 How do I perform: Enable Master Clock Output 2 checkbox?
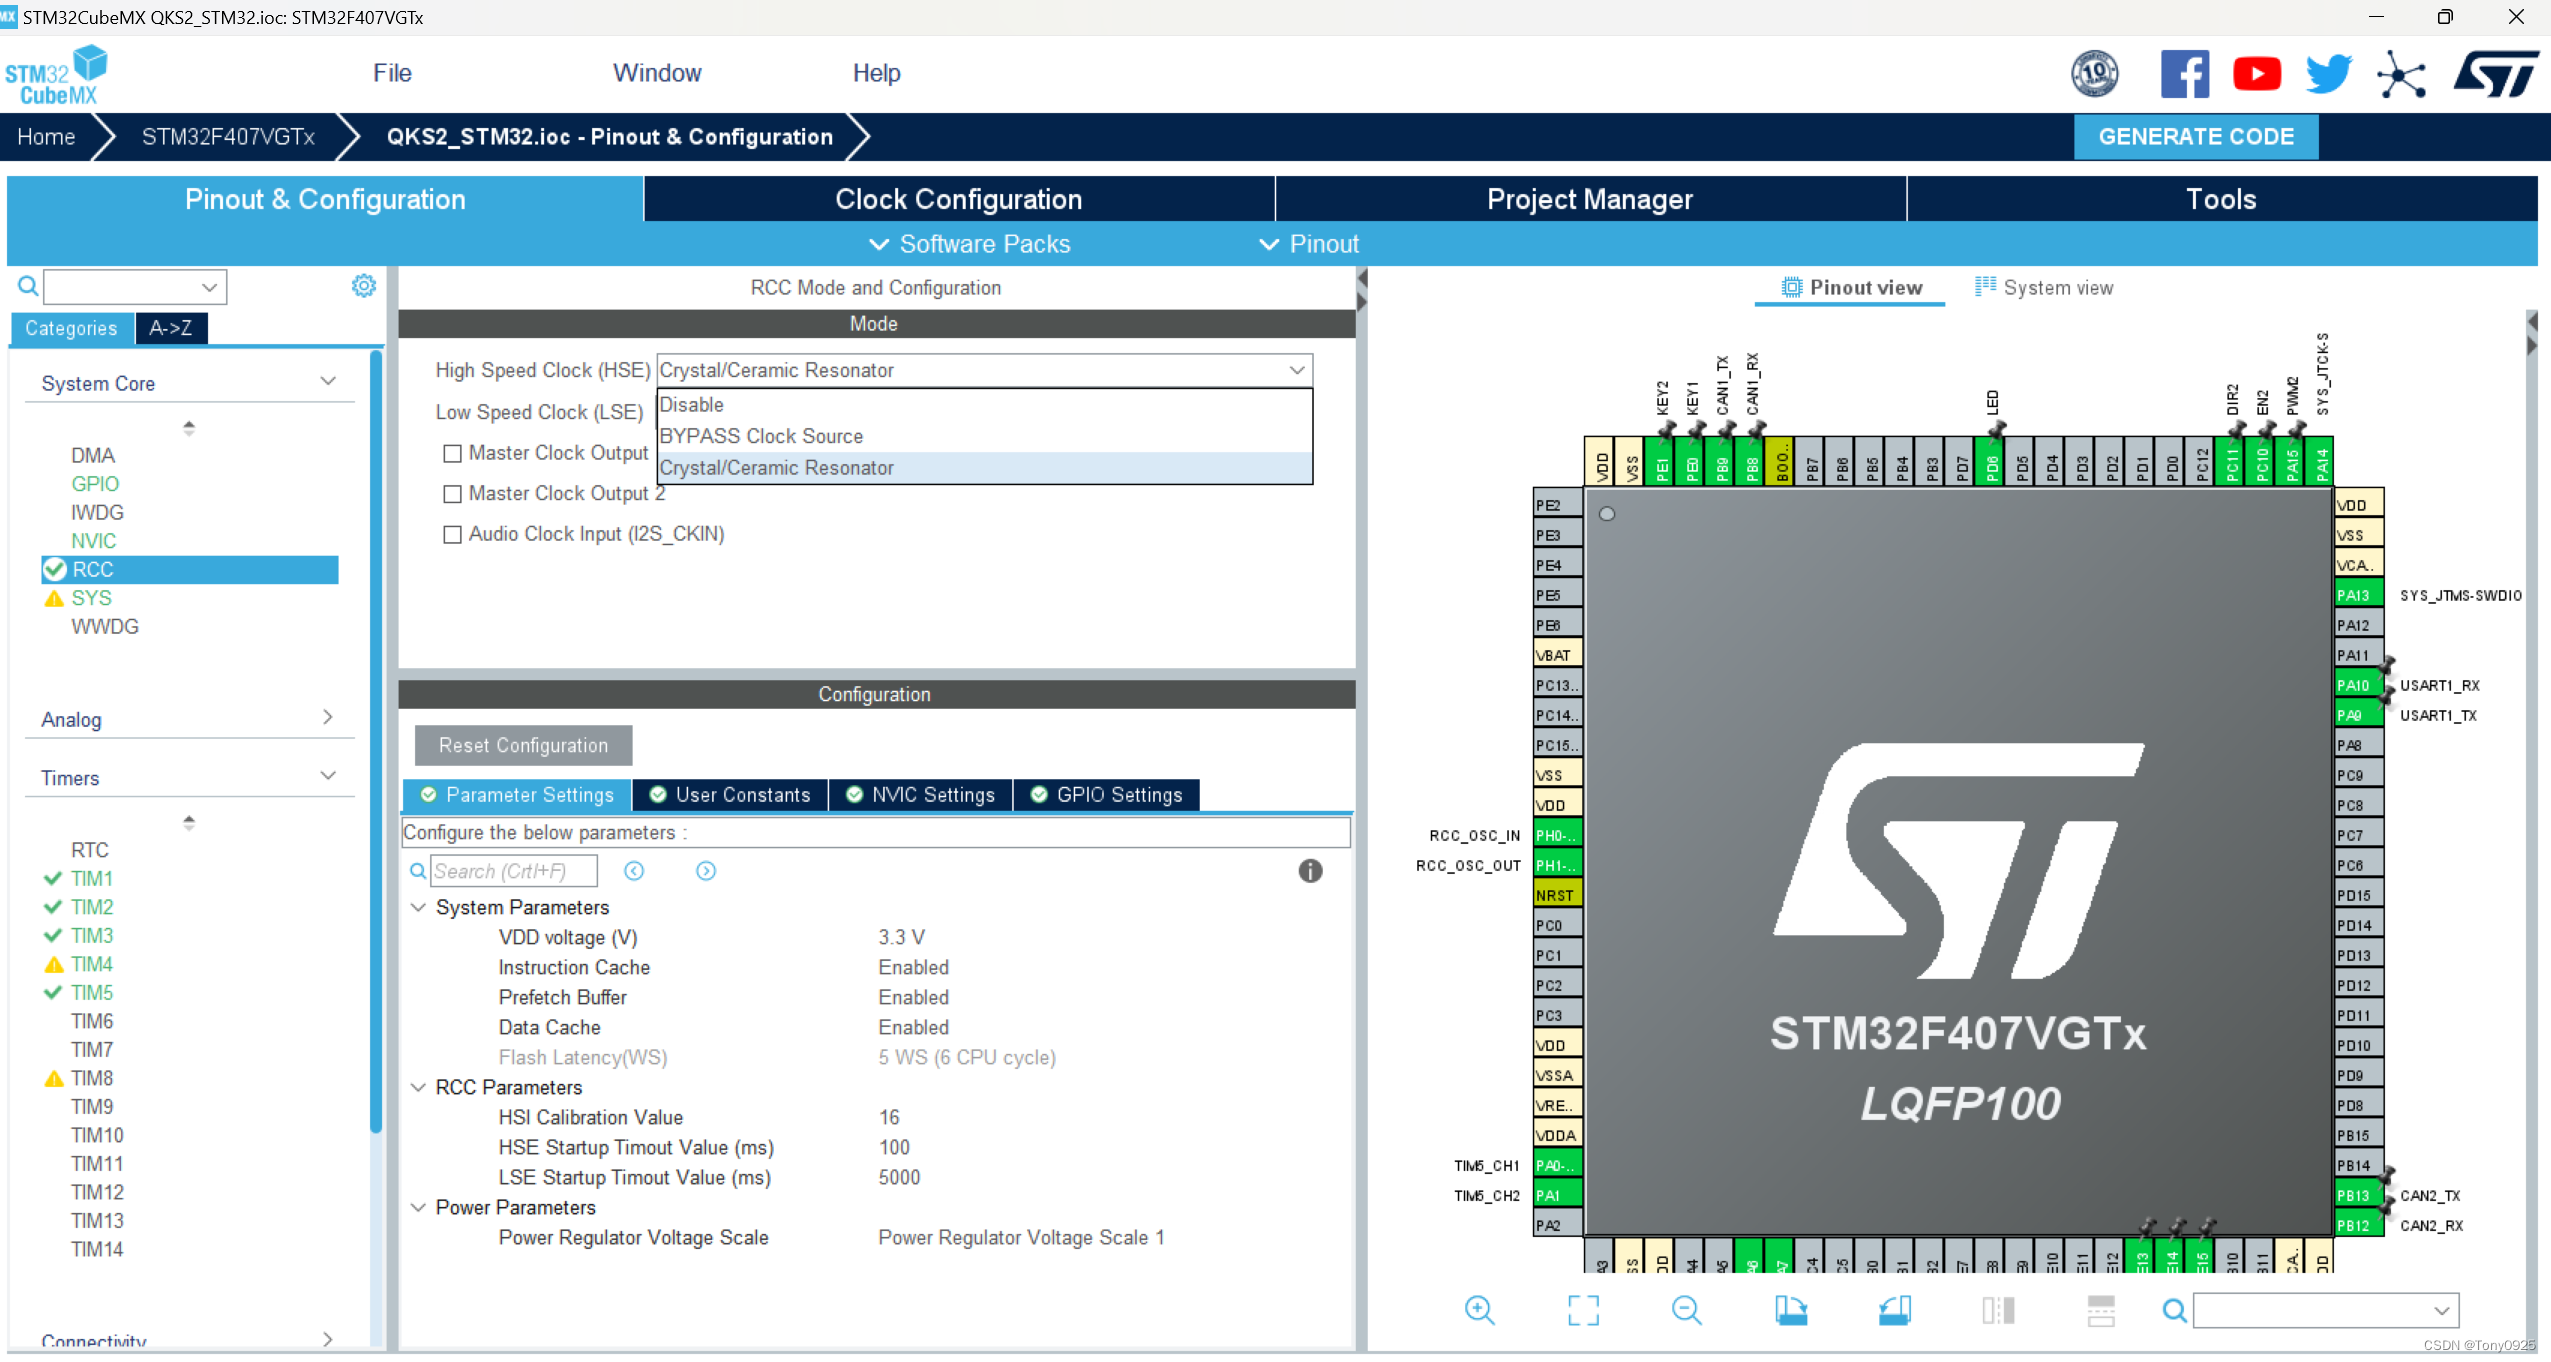click(x=452, y=494)
